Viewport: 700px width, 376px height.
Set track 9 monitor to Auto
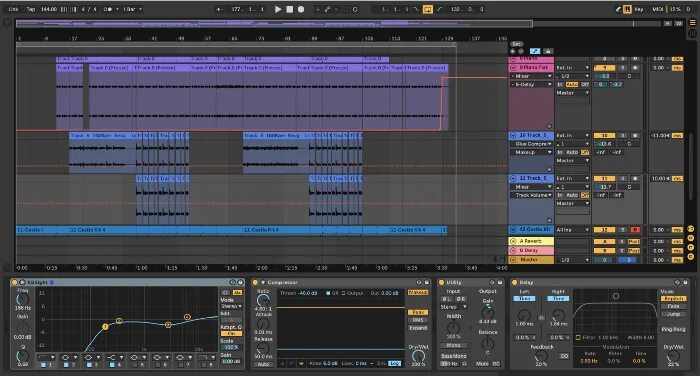tap(572, 84)
